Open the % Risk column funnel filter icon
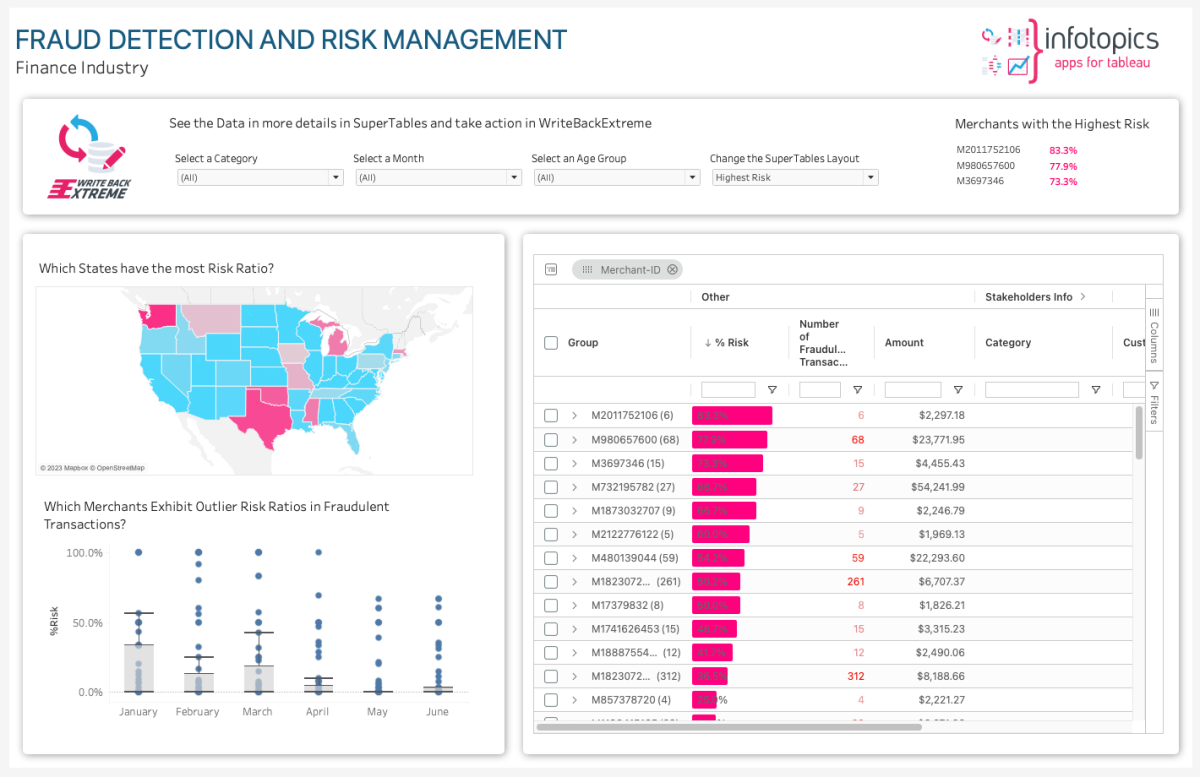Screen dimensions: 1200x777 (772, 389)
